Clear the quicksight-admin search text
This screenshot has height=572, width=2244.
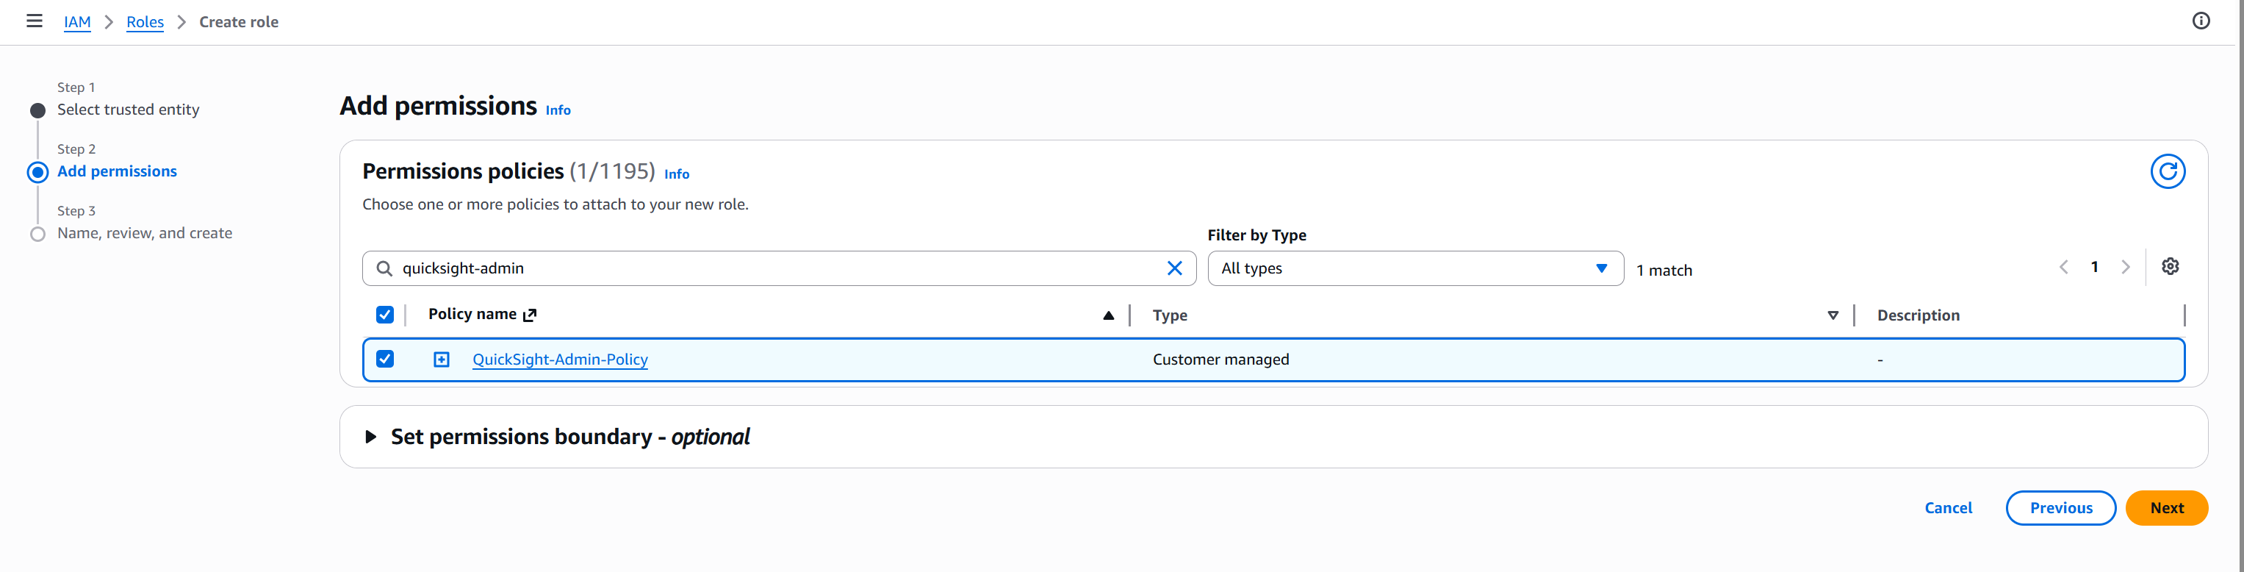(1174, 268)
